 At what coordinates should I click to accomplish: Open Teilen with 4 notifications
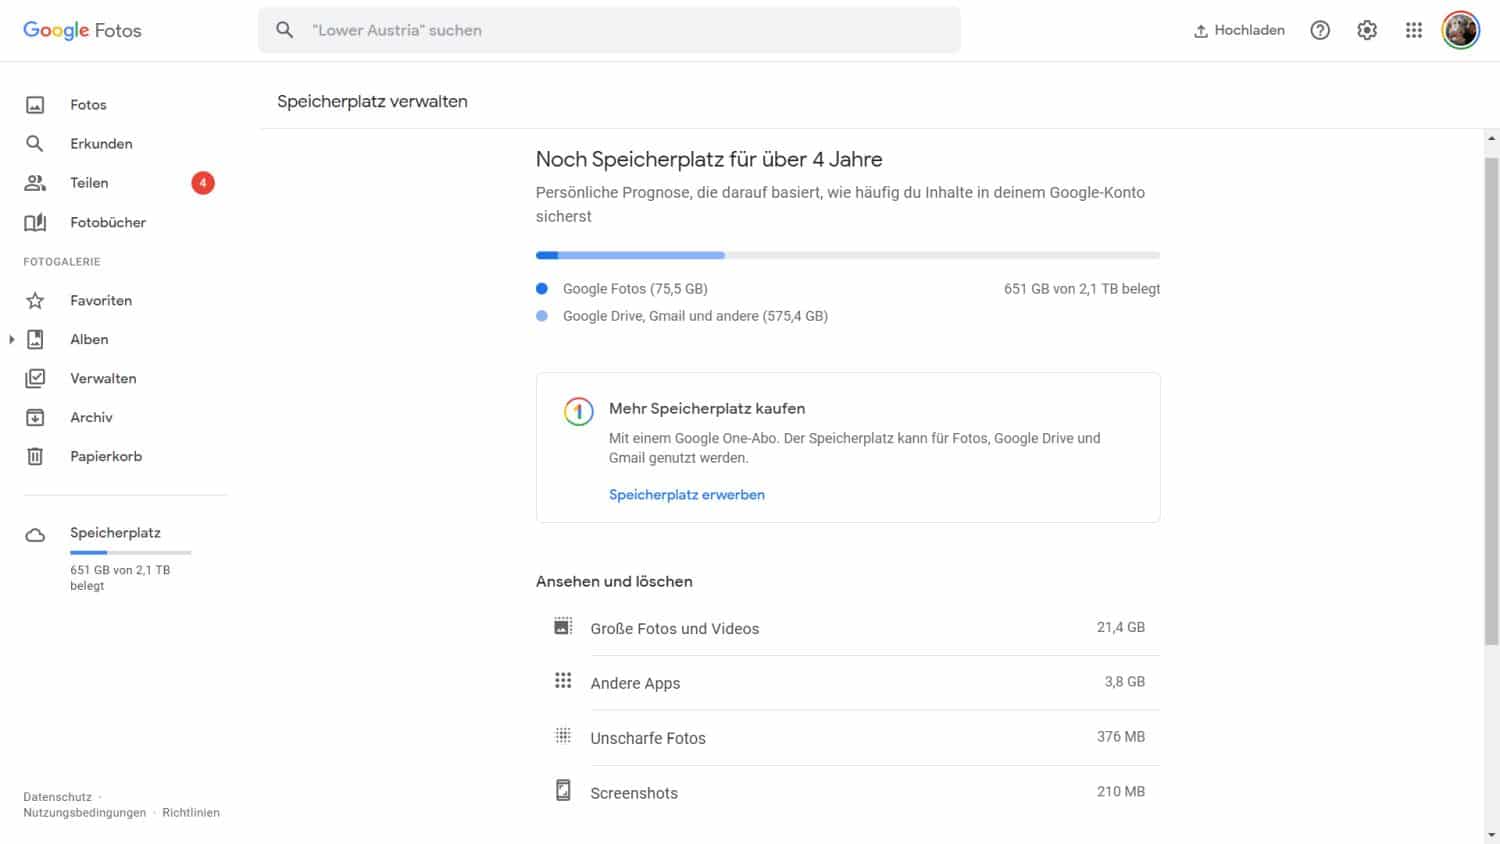click(x=89, y=183)
